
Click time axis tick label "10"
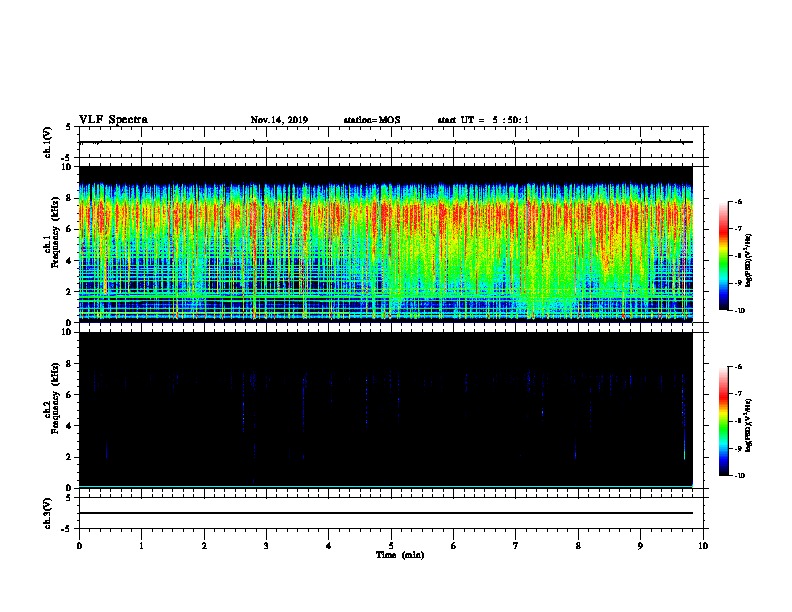703,545
